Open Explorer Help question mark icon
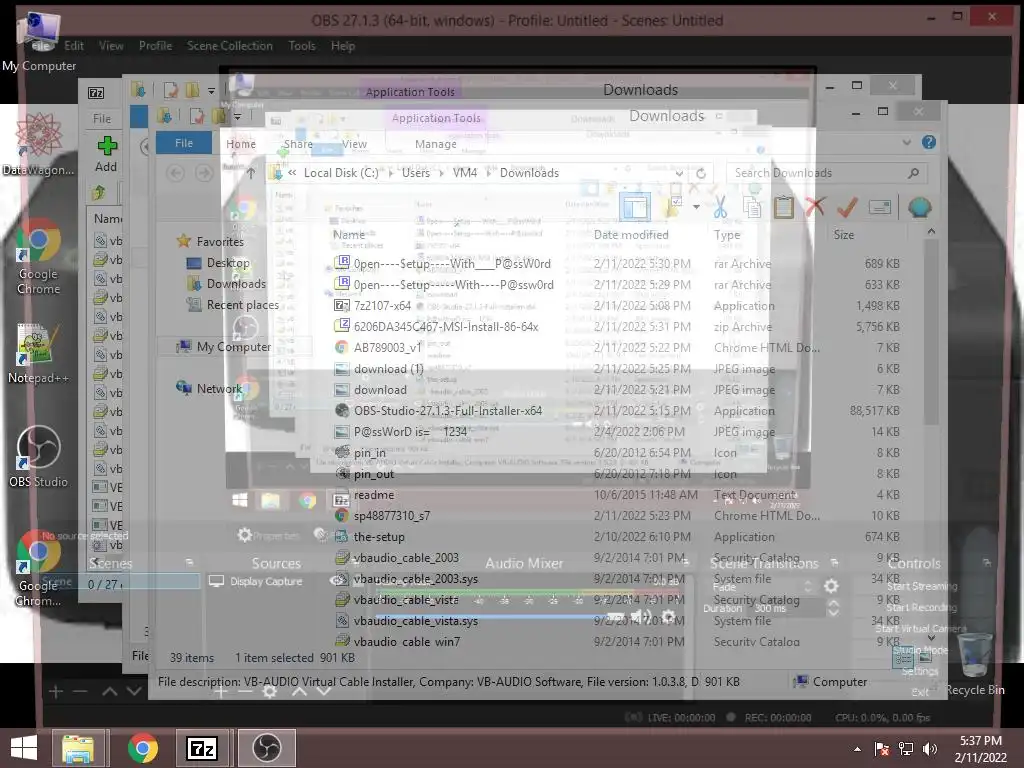This screenshot has width=1024, height=768. (x=928, y=142)
